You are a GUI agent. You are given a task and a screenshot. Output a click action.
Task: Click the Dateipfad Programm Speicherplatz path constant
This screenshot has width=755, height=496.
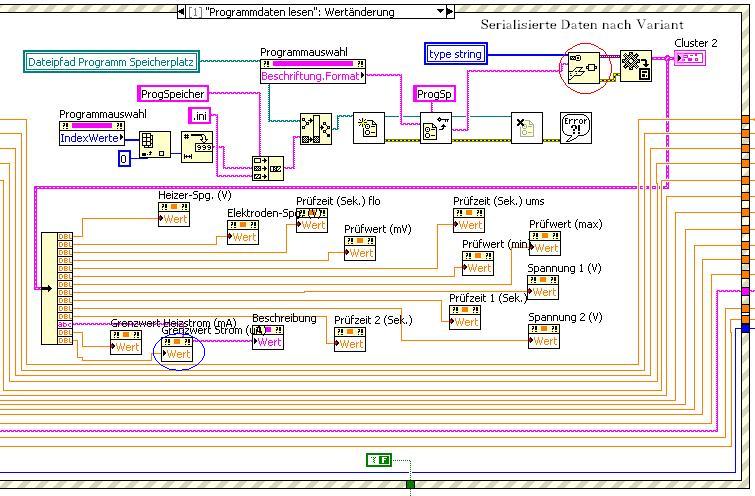[111, 62]
